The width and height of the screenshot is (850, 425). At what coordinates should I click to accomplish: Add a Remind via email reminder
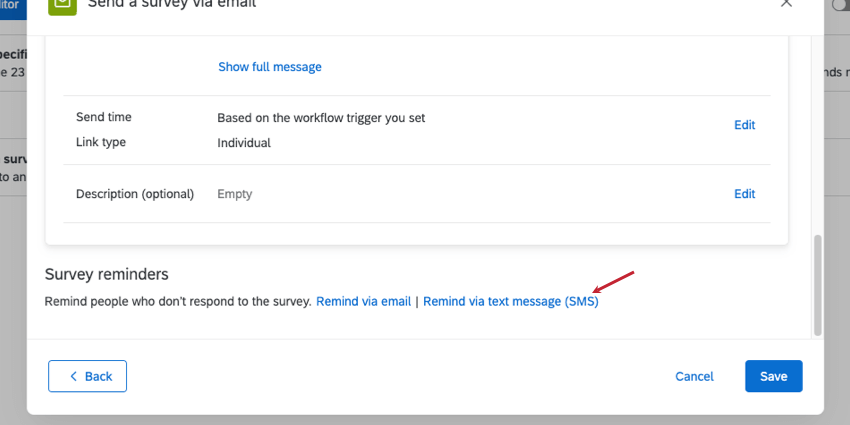coord(363,301)
